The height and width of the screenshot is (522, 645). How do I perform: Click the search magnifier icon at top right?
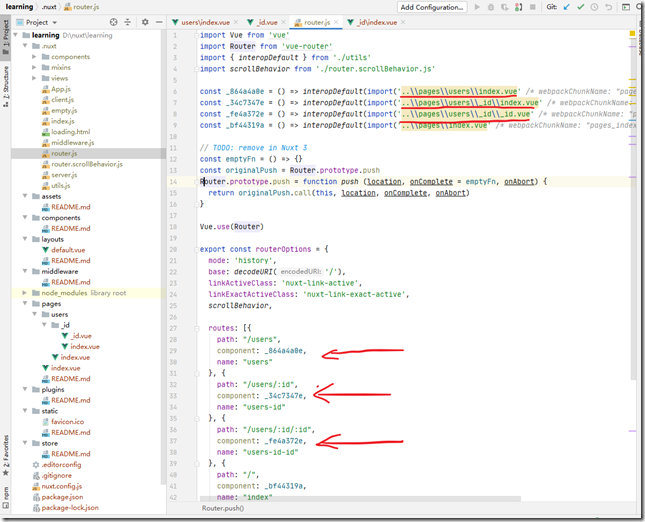click(x=640, y=7)
